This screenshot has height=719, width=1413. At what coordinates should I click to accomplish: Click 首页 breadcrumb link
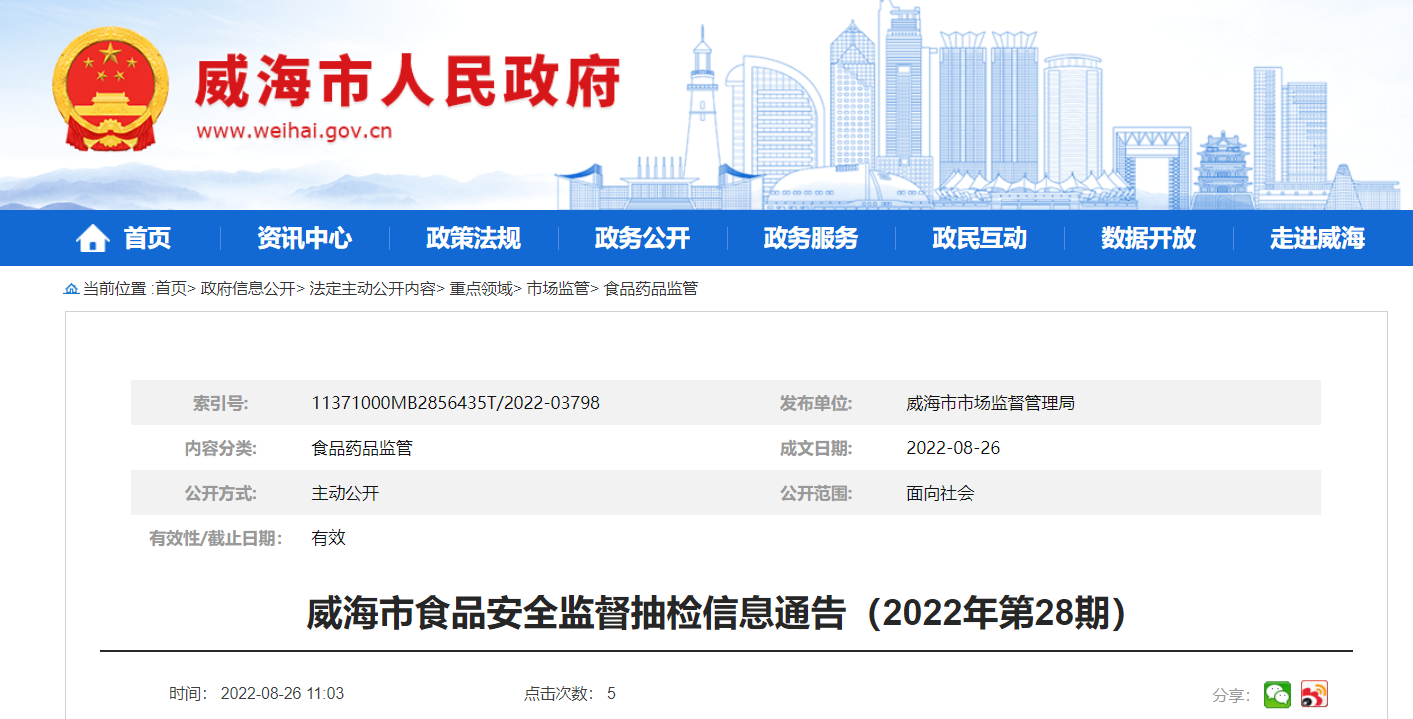click(x=171, y=289)
